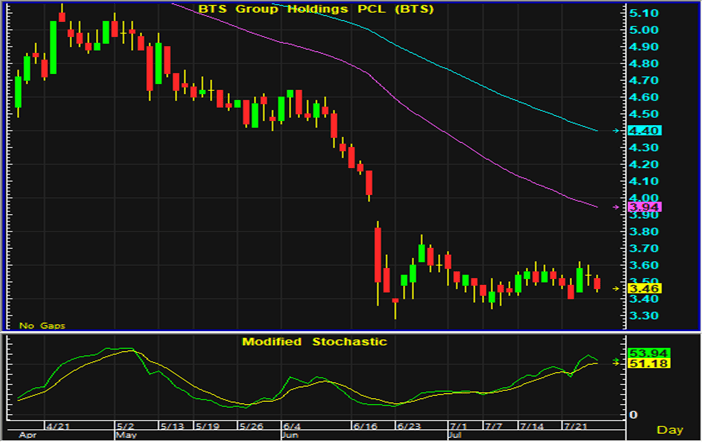Click the Jul month label on time axis
Viewport: 703px width, 442px height.
tap(455, 437)
